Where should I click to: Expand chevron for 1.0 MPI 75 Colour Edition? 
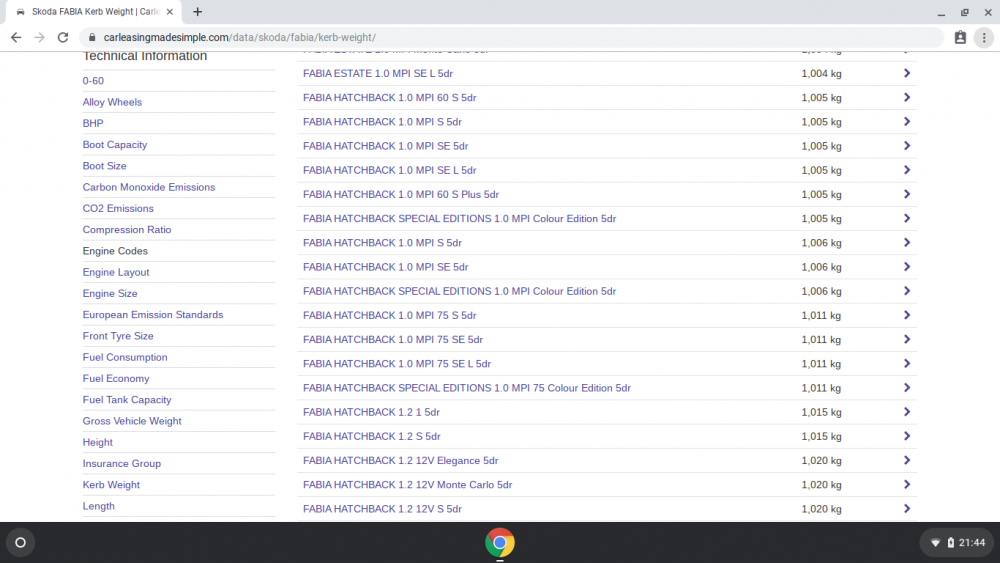pyautogui.click(x=906, y=388)
